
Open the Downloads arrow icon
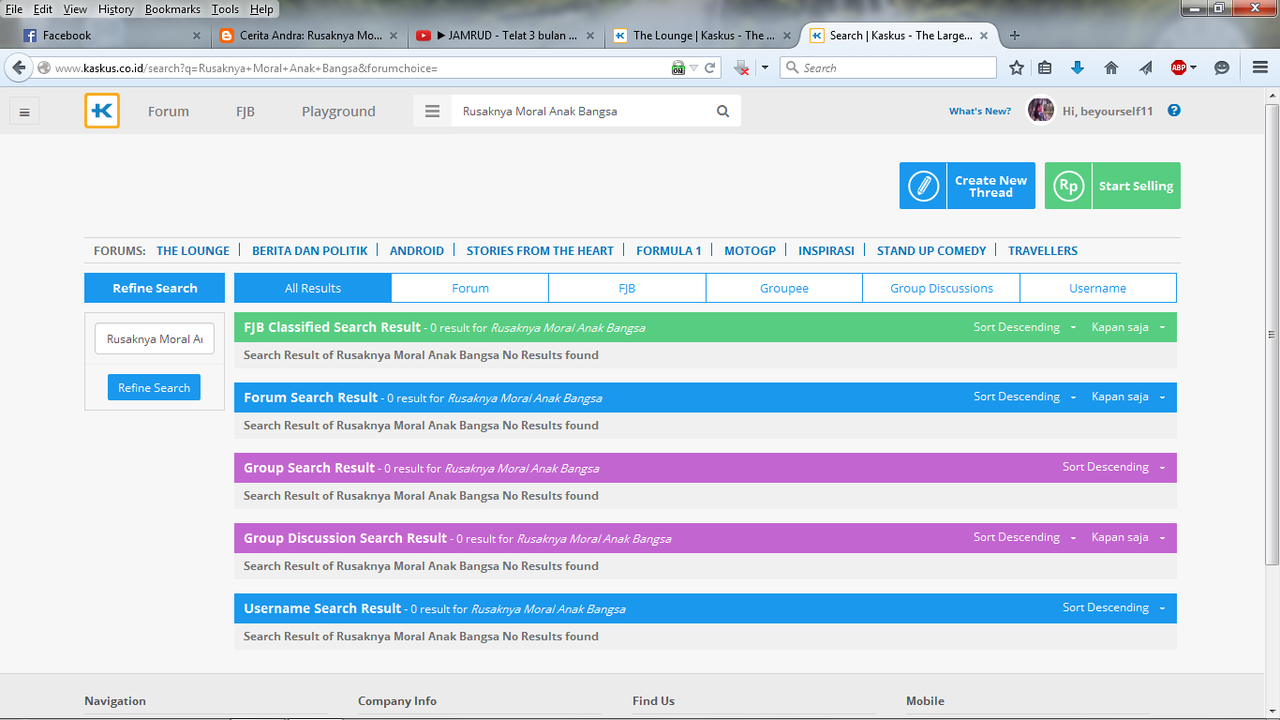pyautogui.click(x=1077, y=68)
